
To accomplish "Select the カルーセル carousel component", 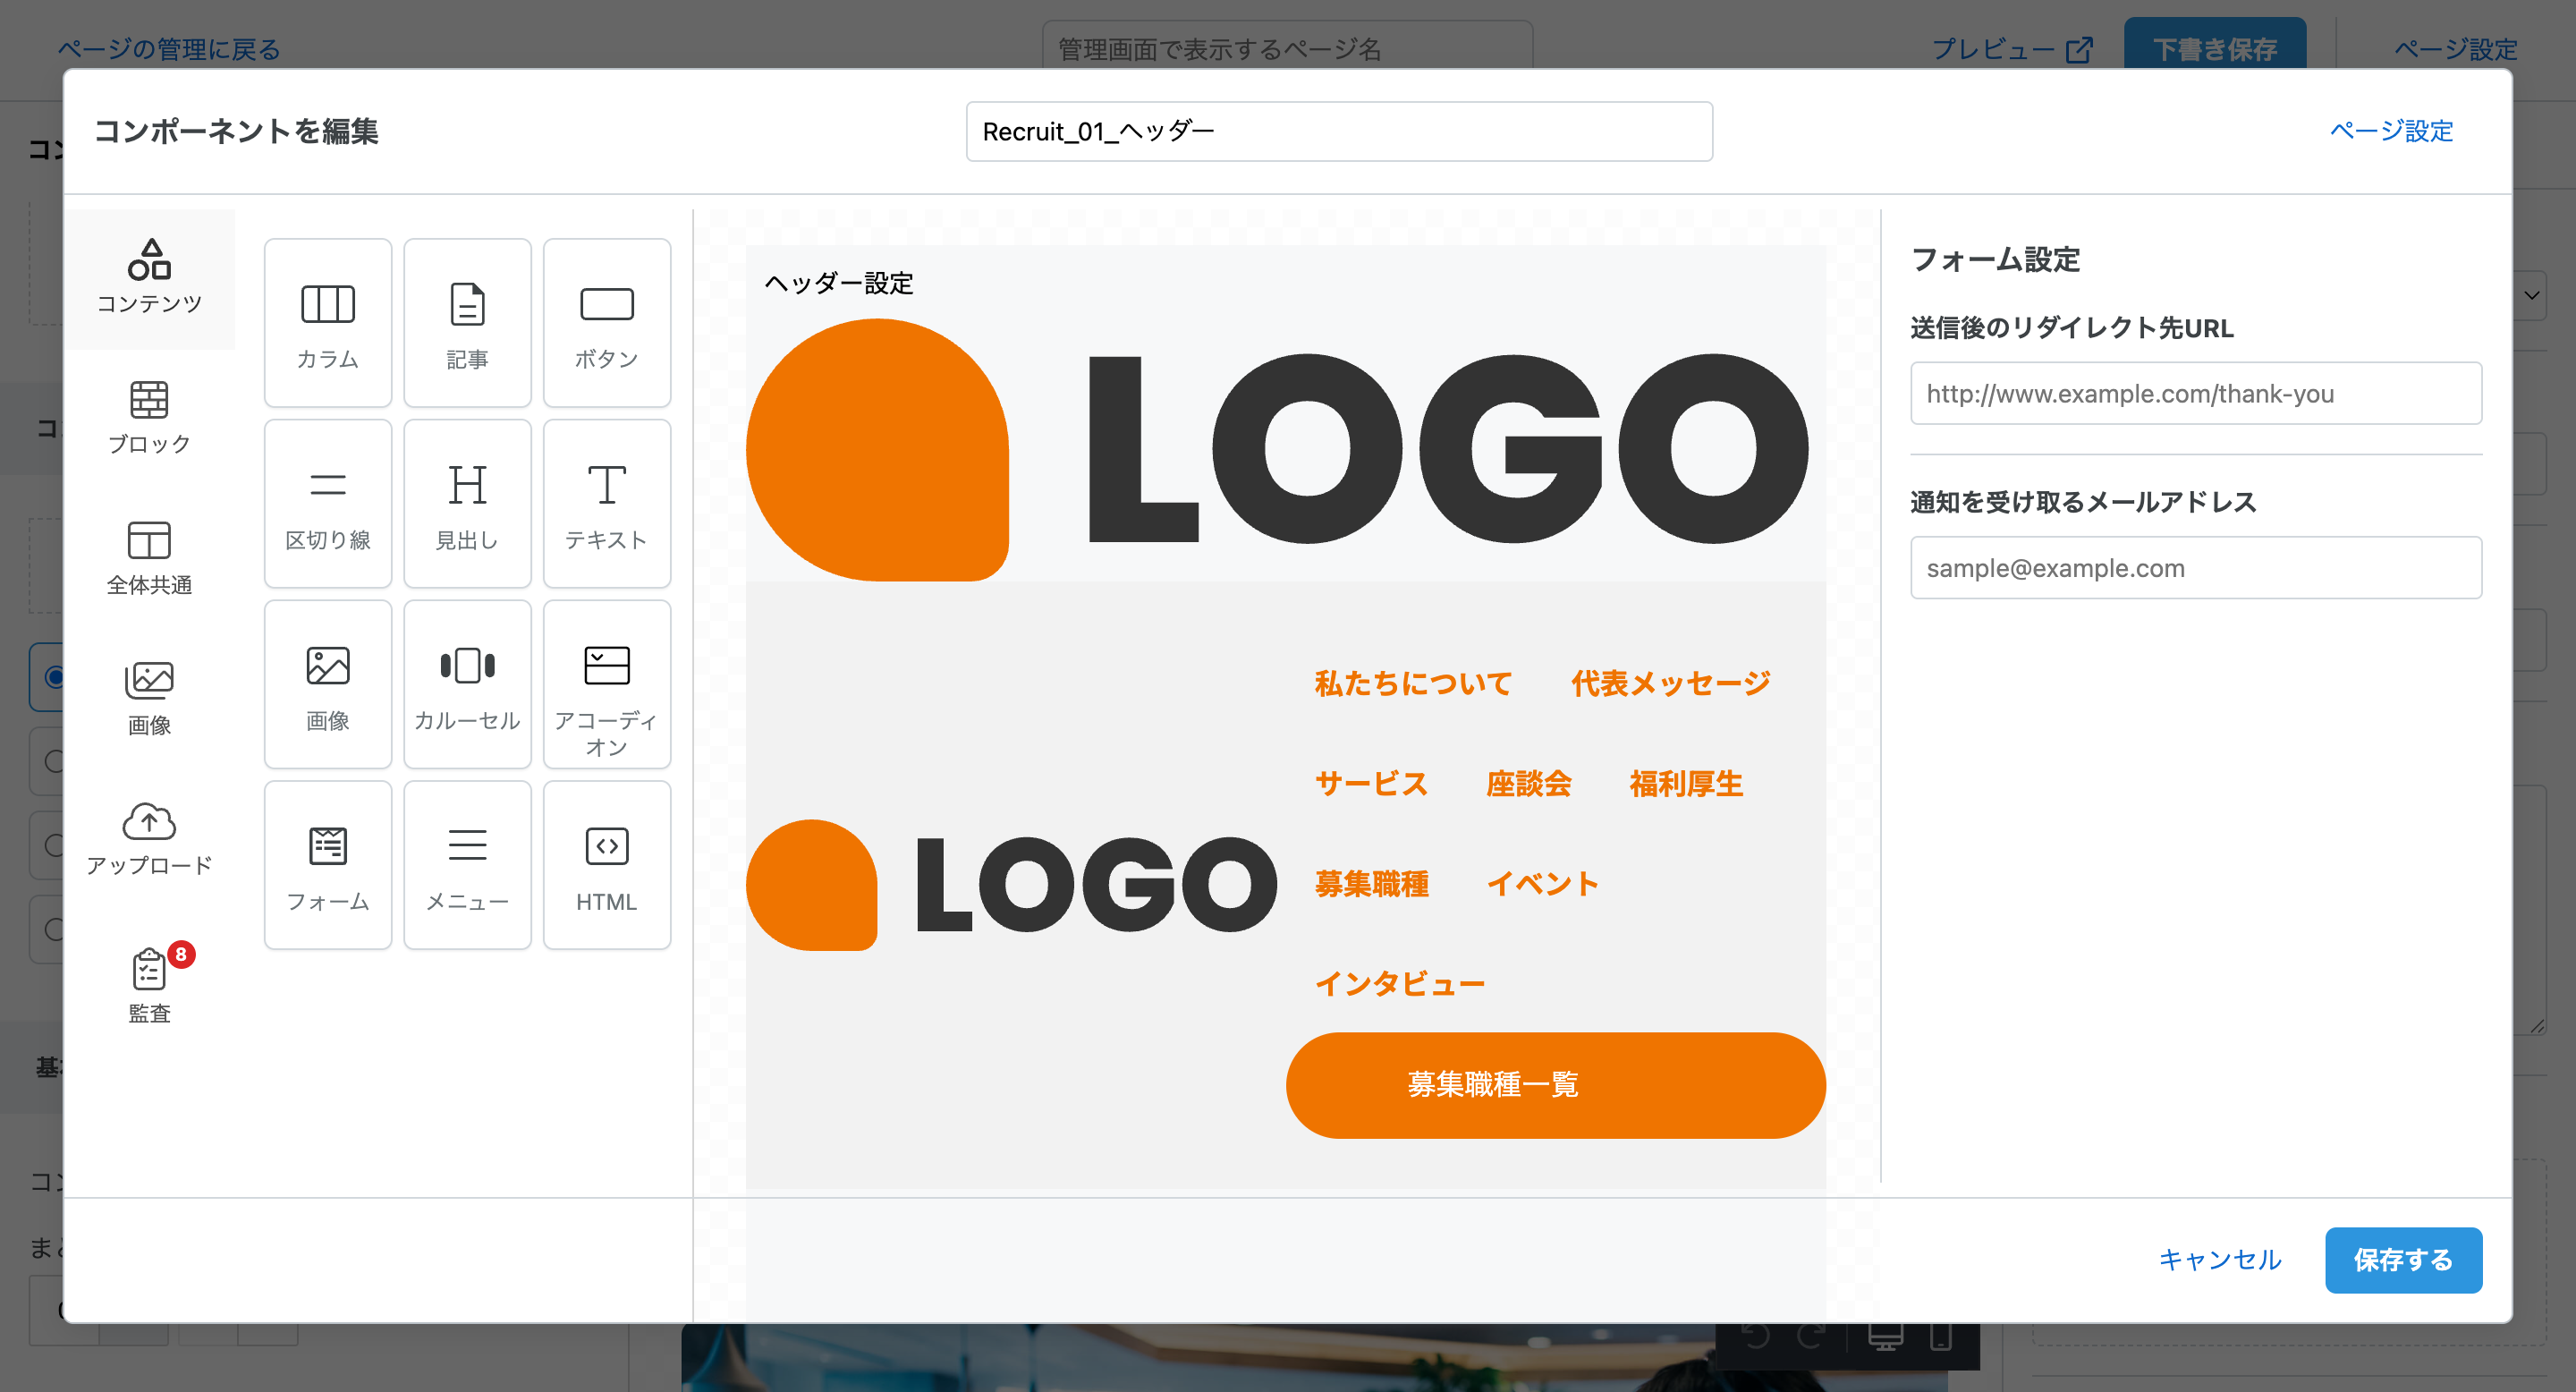I will tap(467, 685).
